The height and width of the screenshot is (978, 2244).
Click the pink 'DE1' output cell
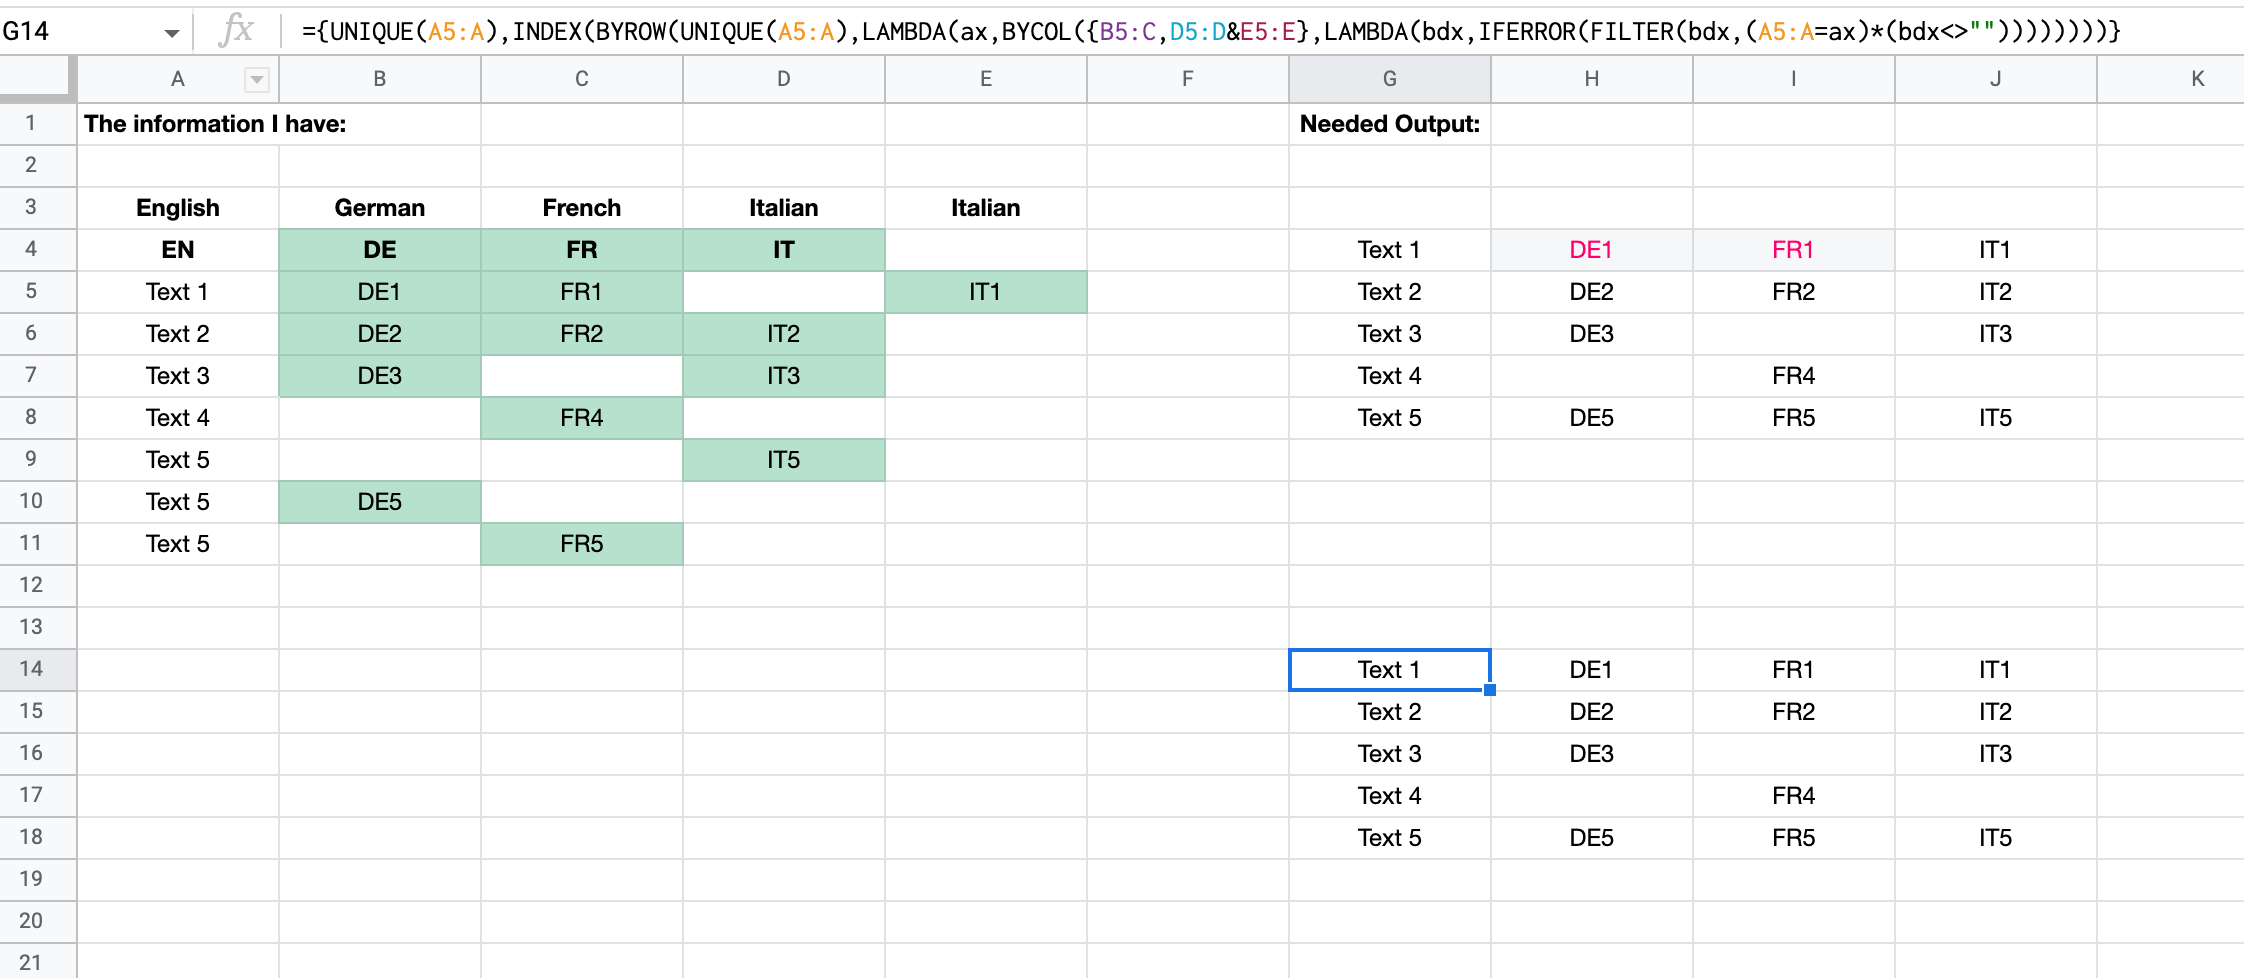(x=1591, y=249)
